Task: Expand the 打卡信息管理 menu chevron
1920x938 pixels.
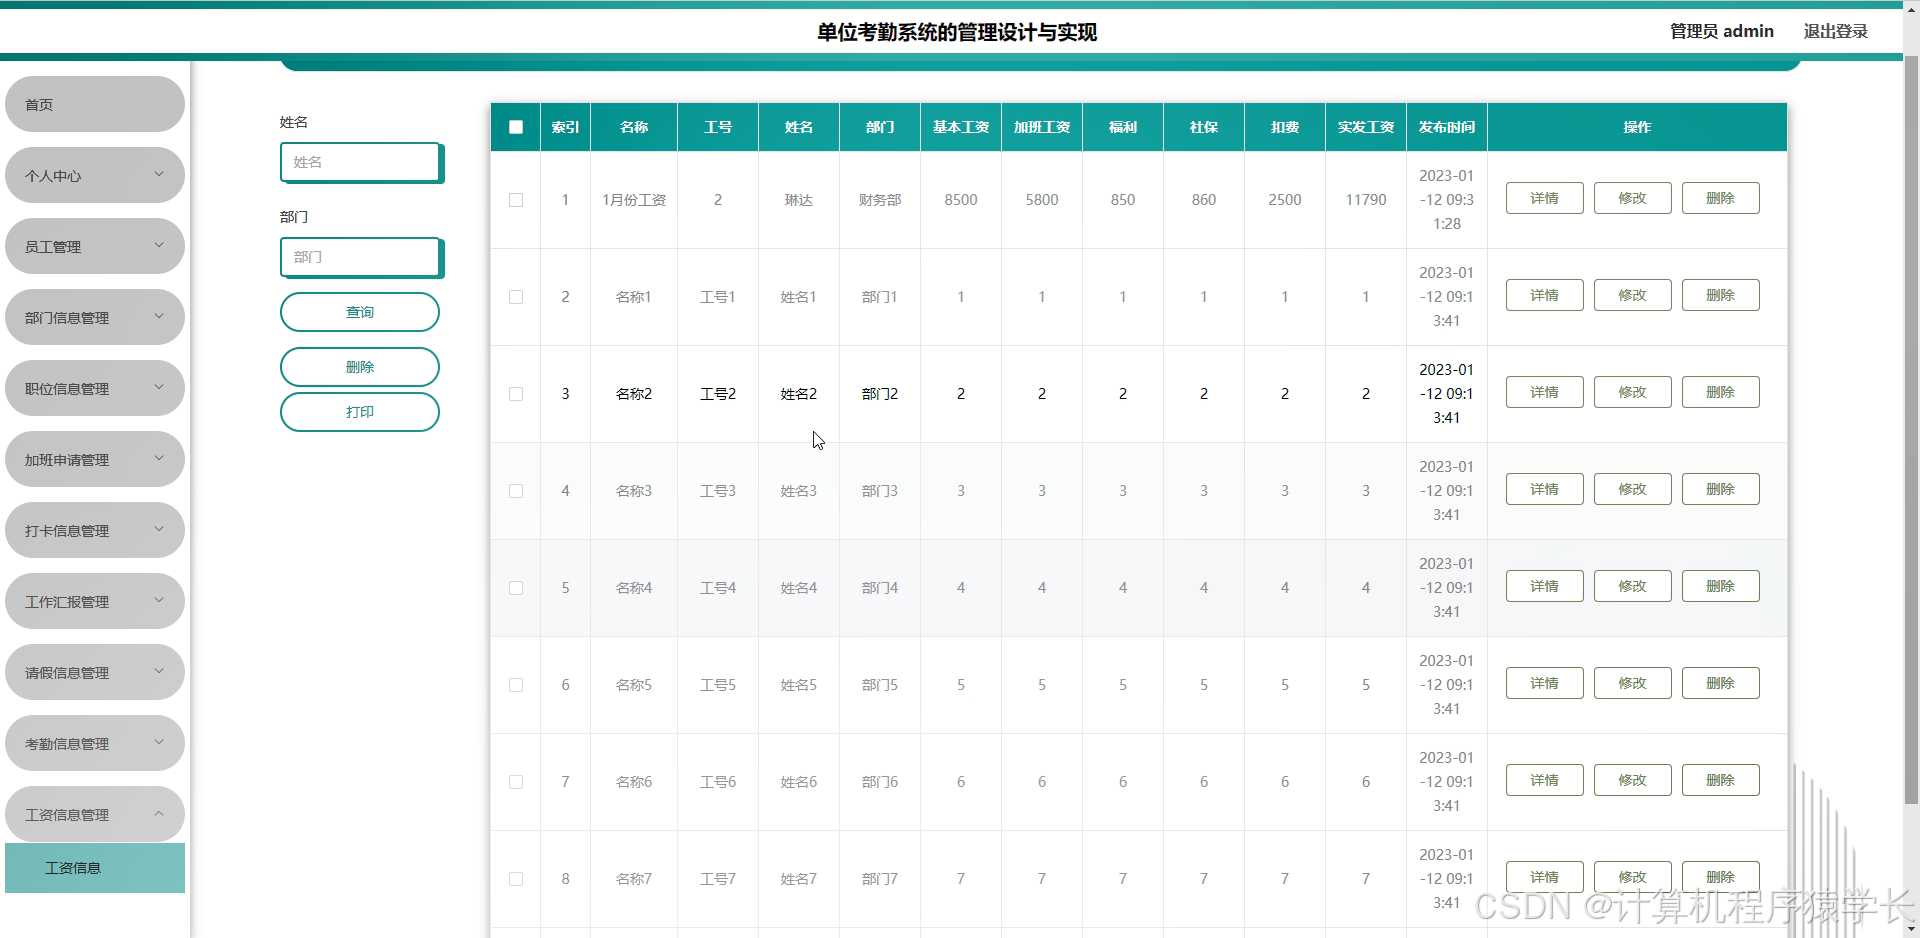Action: [159, 529]
